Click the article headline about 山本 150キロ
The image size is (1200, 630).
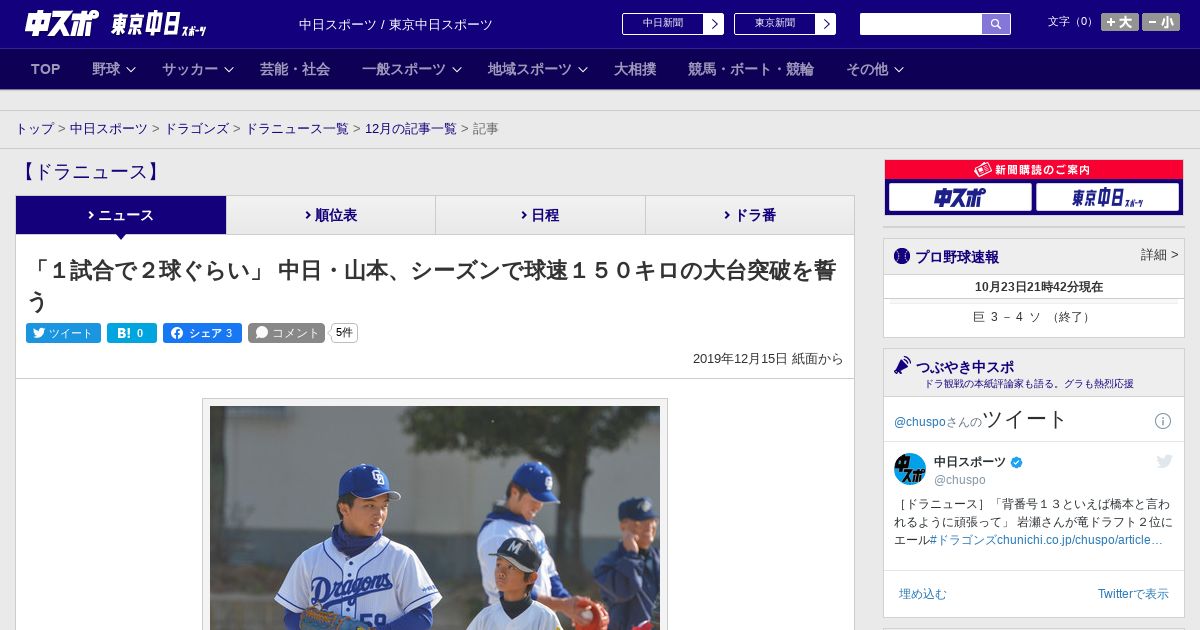(431, 285)
